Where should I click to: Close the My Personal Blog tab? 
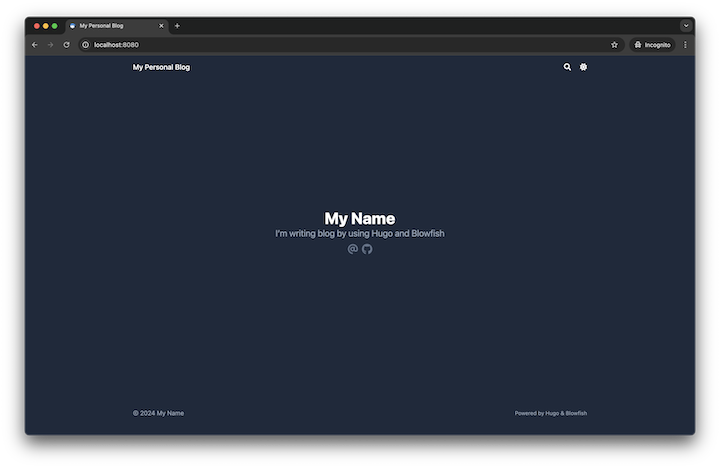click(x=161, y=25)
